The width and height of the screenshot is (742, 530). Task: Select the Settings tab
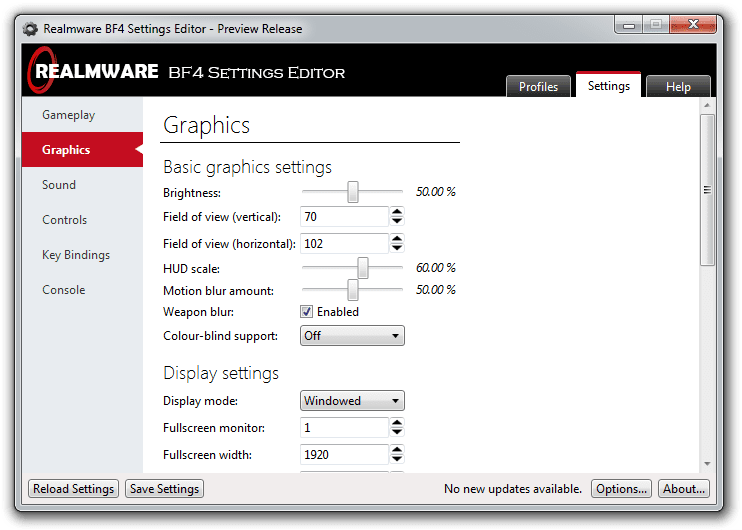coord(609,86)
